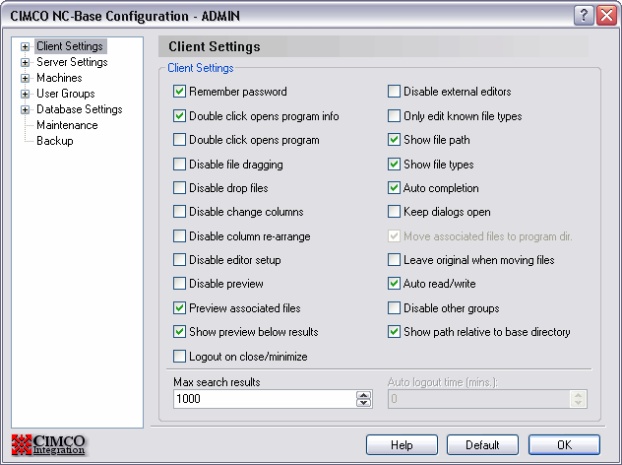
Task: Click the CIMCO Integration logo
Action: (48, 444)
